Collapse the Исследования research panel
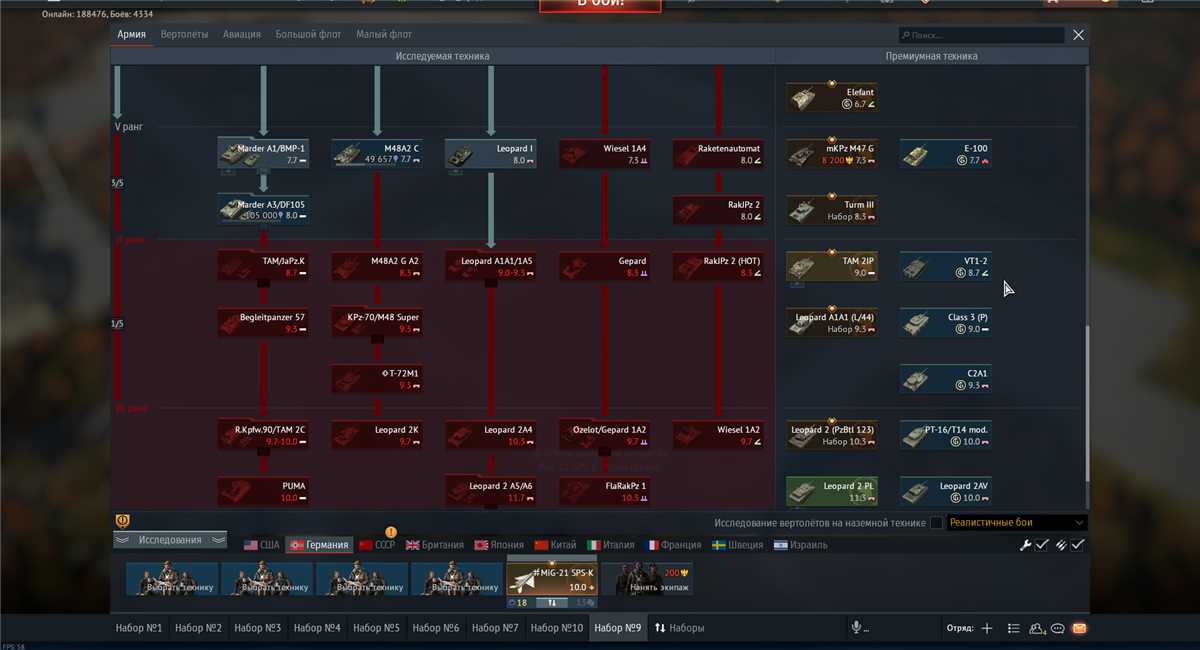The width and height of the screenshot is (1200, 650). pyautogui.click(x=170, y=540)
